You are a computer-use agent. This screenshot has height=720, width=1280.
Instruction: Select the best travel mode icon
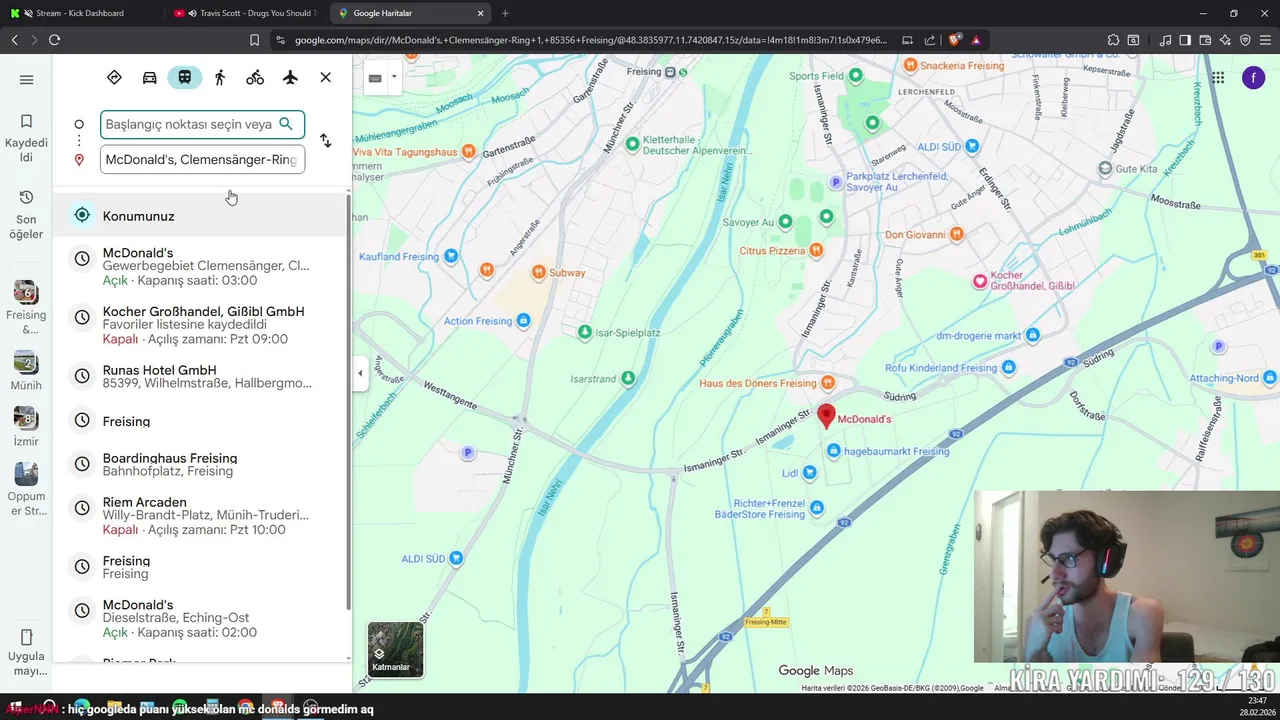114,77
